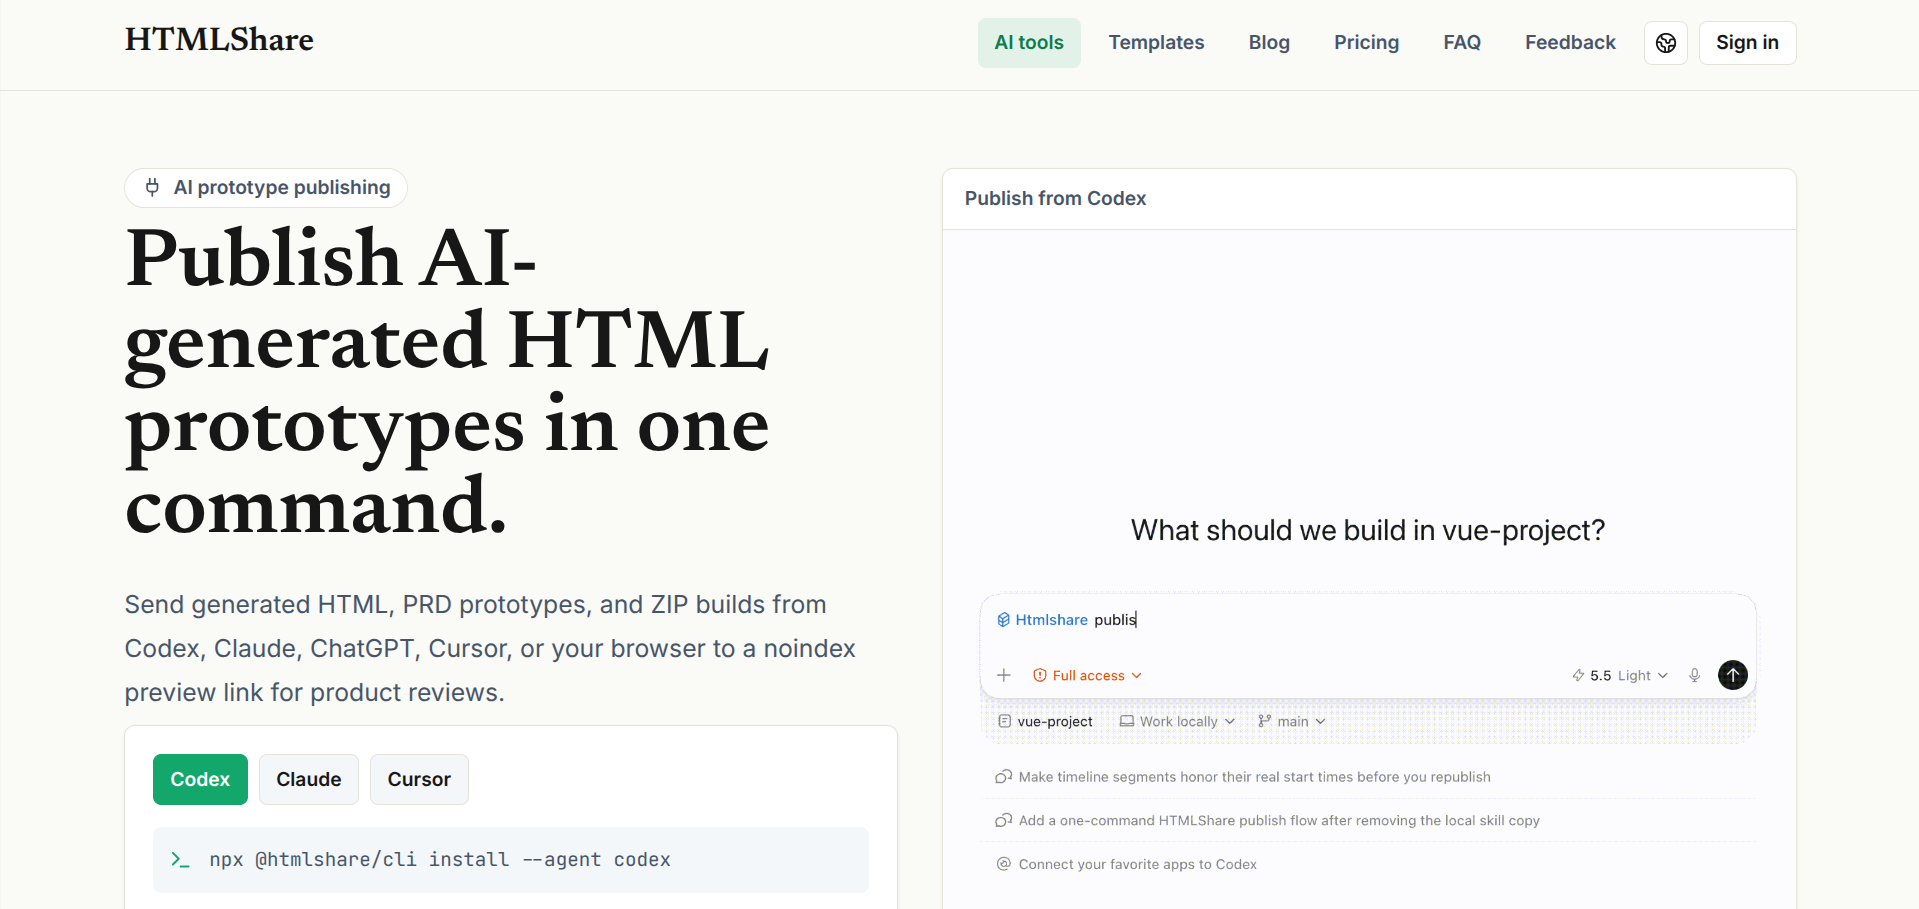Image resolution: width=1919 pixels, height=909 pixels.
Task: Click the terminal prompt icon
Action: coord(180,860)
